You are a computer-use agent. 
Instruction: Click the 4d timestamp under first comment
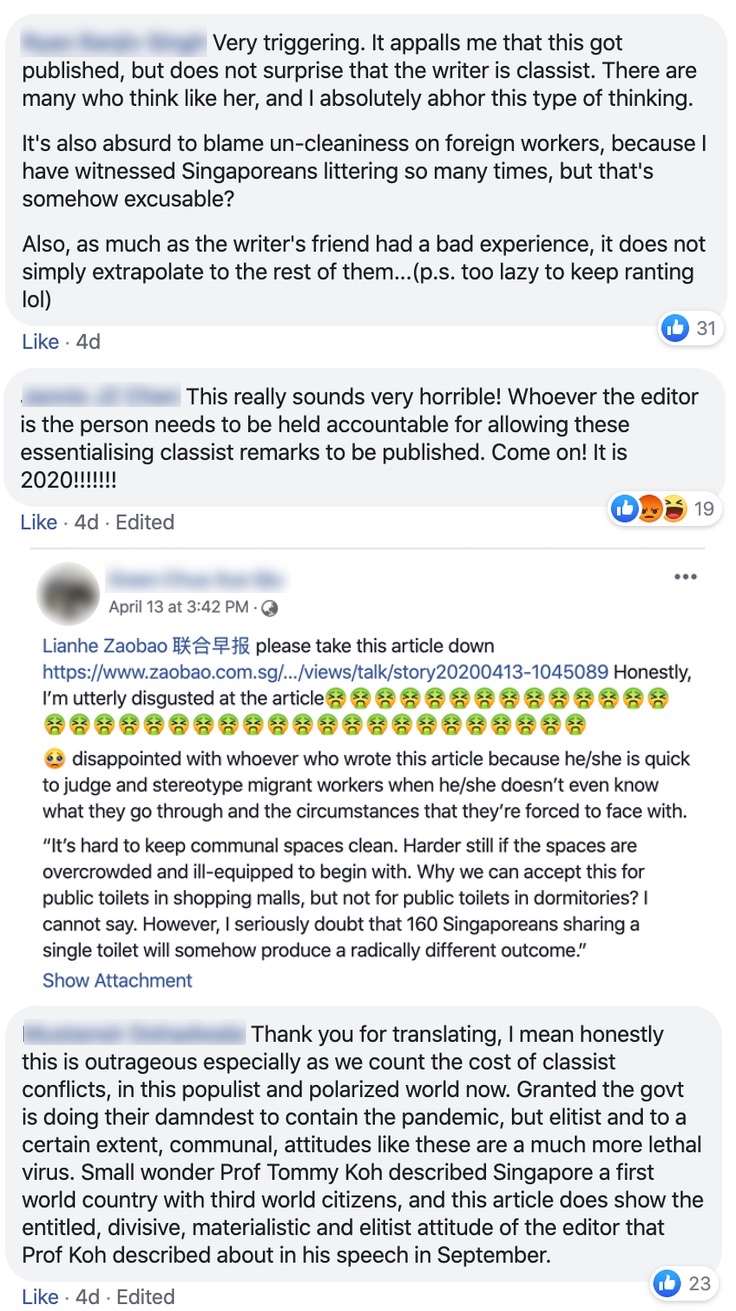click(x=88, y=341)
